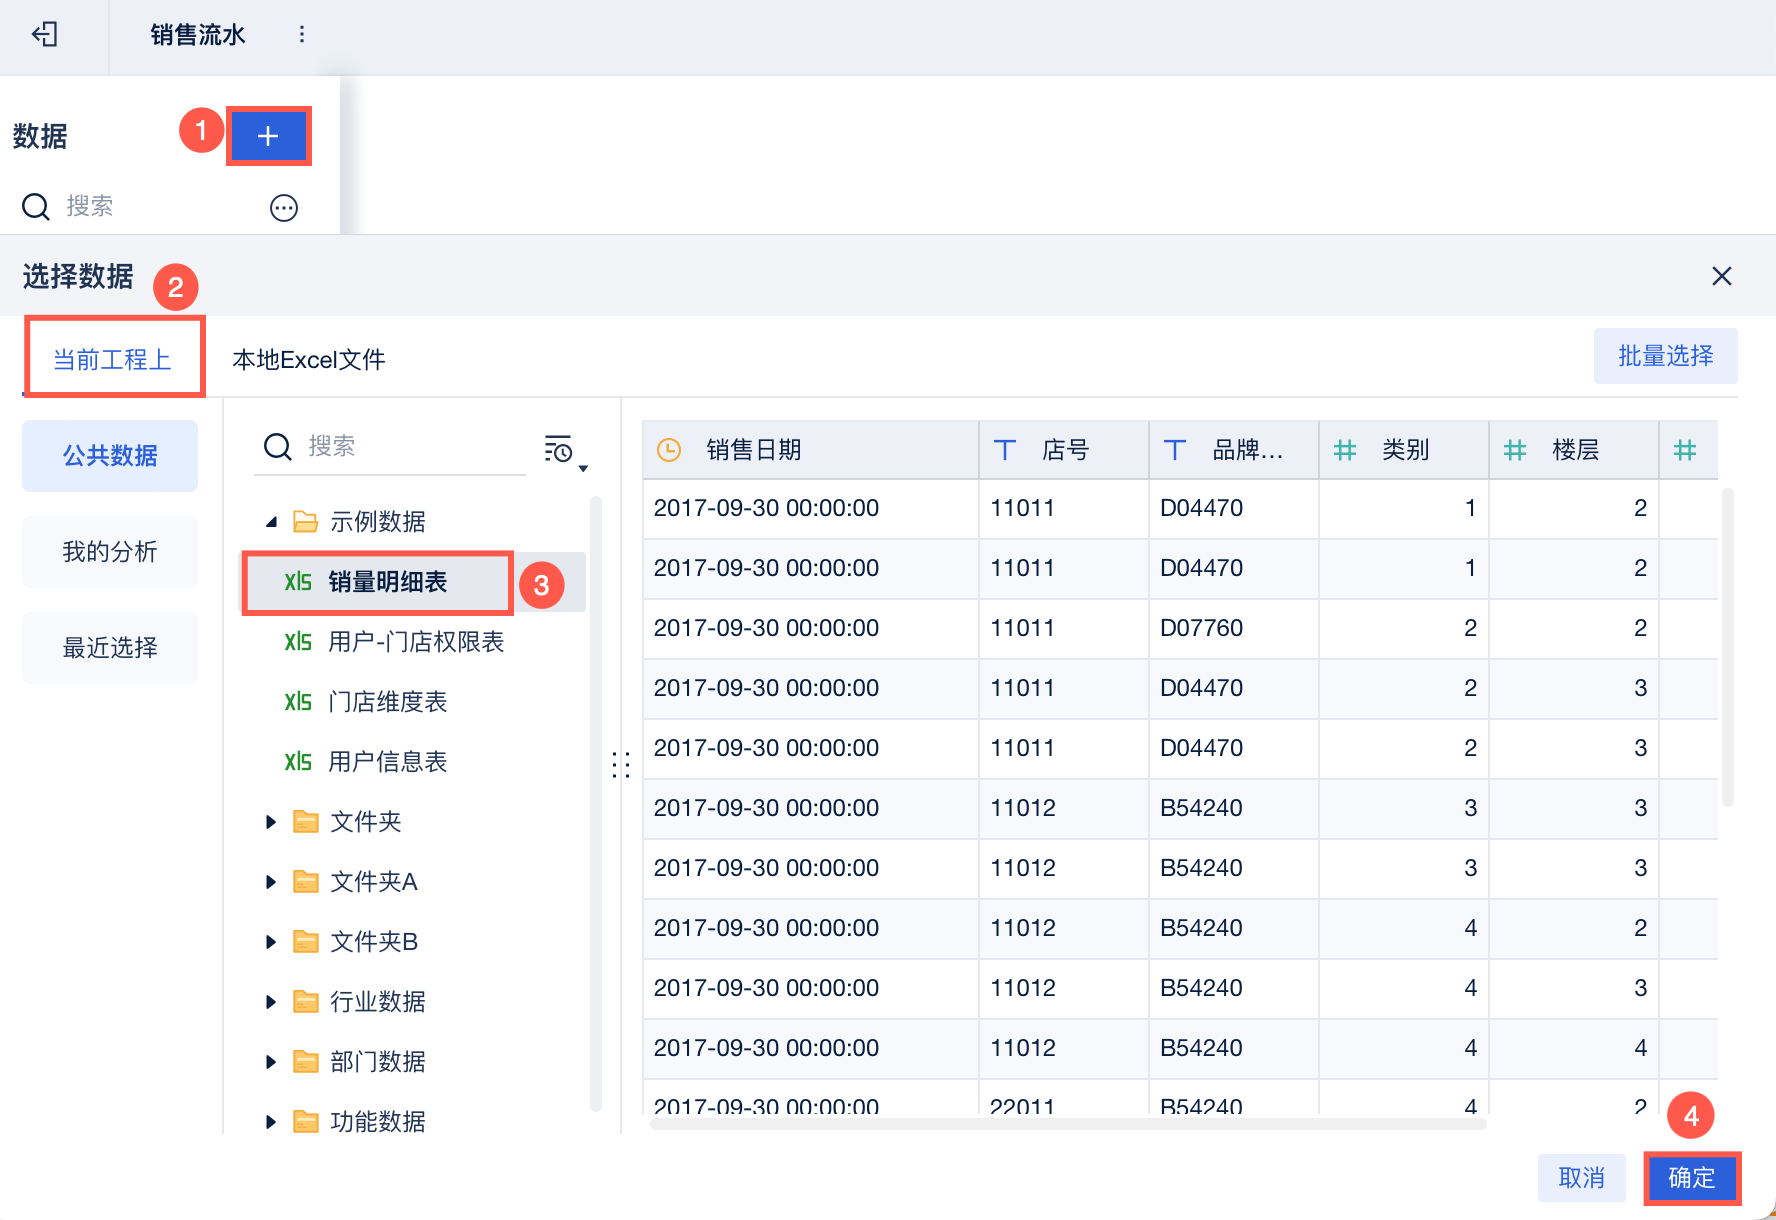The width and height of the screenshot is (1776, 1220).
Task: Select the 最近选择 side tab
Action: (x=110, y=648)
